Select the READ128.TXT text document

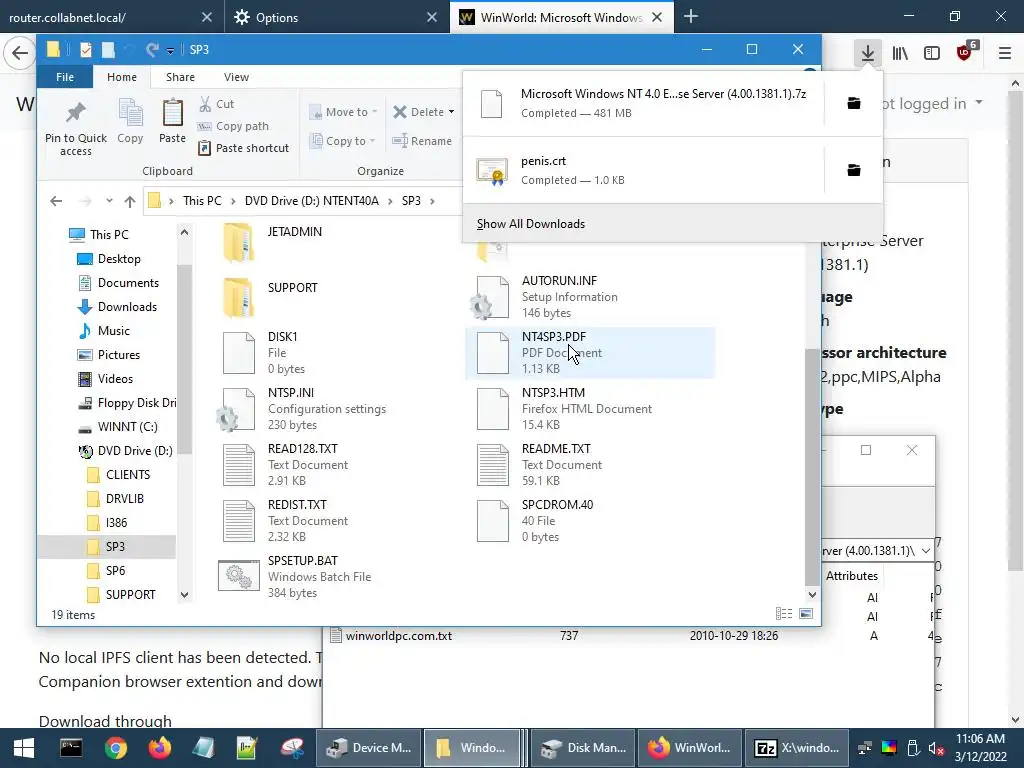287,465
